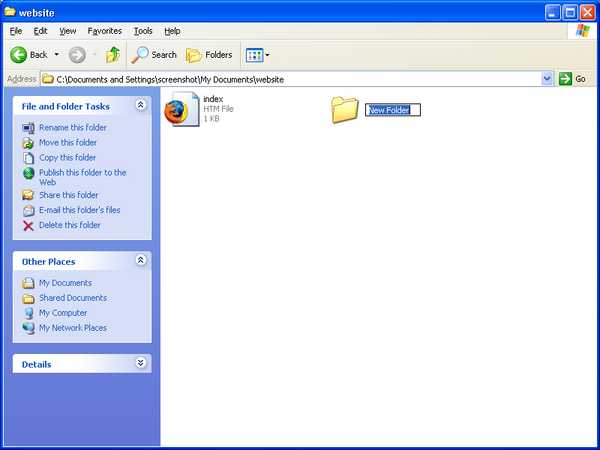The width and height of the screenshot is (600, 450).
Task: Click Move this folder link
Action: [68, 142]
